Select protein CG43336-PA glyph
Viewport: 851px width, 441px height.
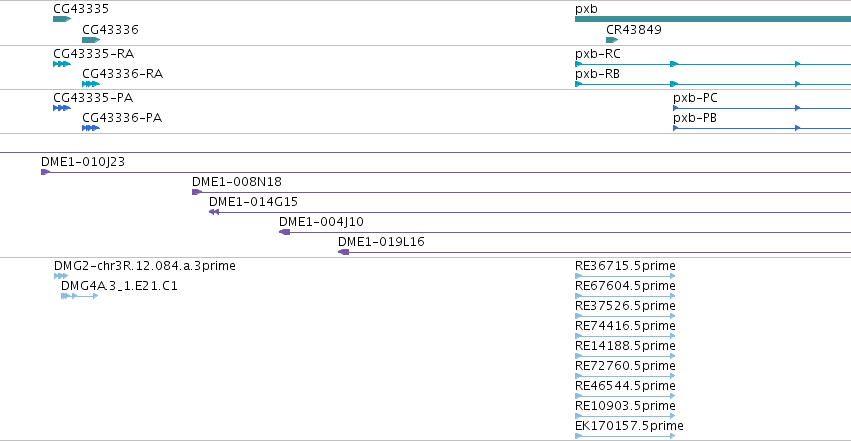pos(91,128)
